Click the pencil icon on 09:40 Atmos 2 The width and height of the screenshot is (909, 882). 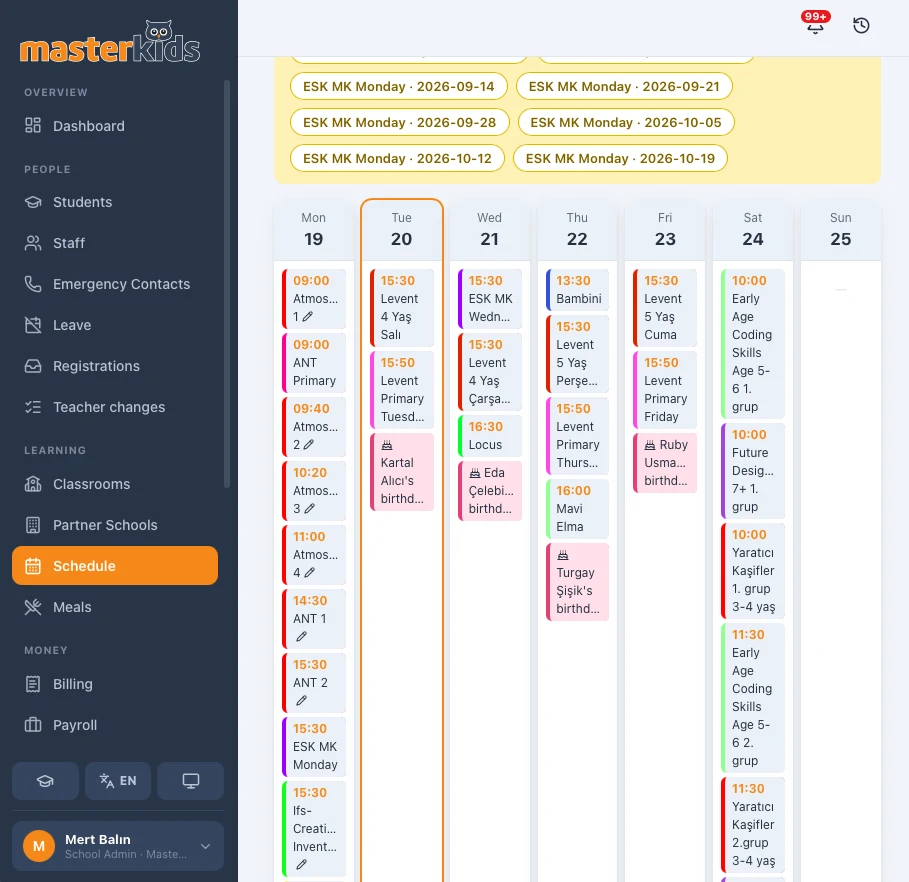tap(308, 445)
